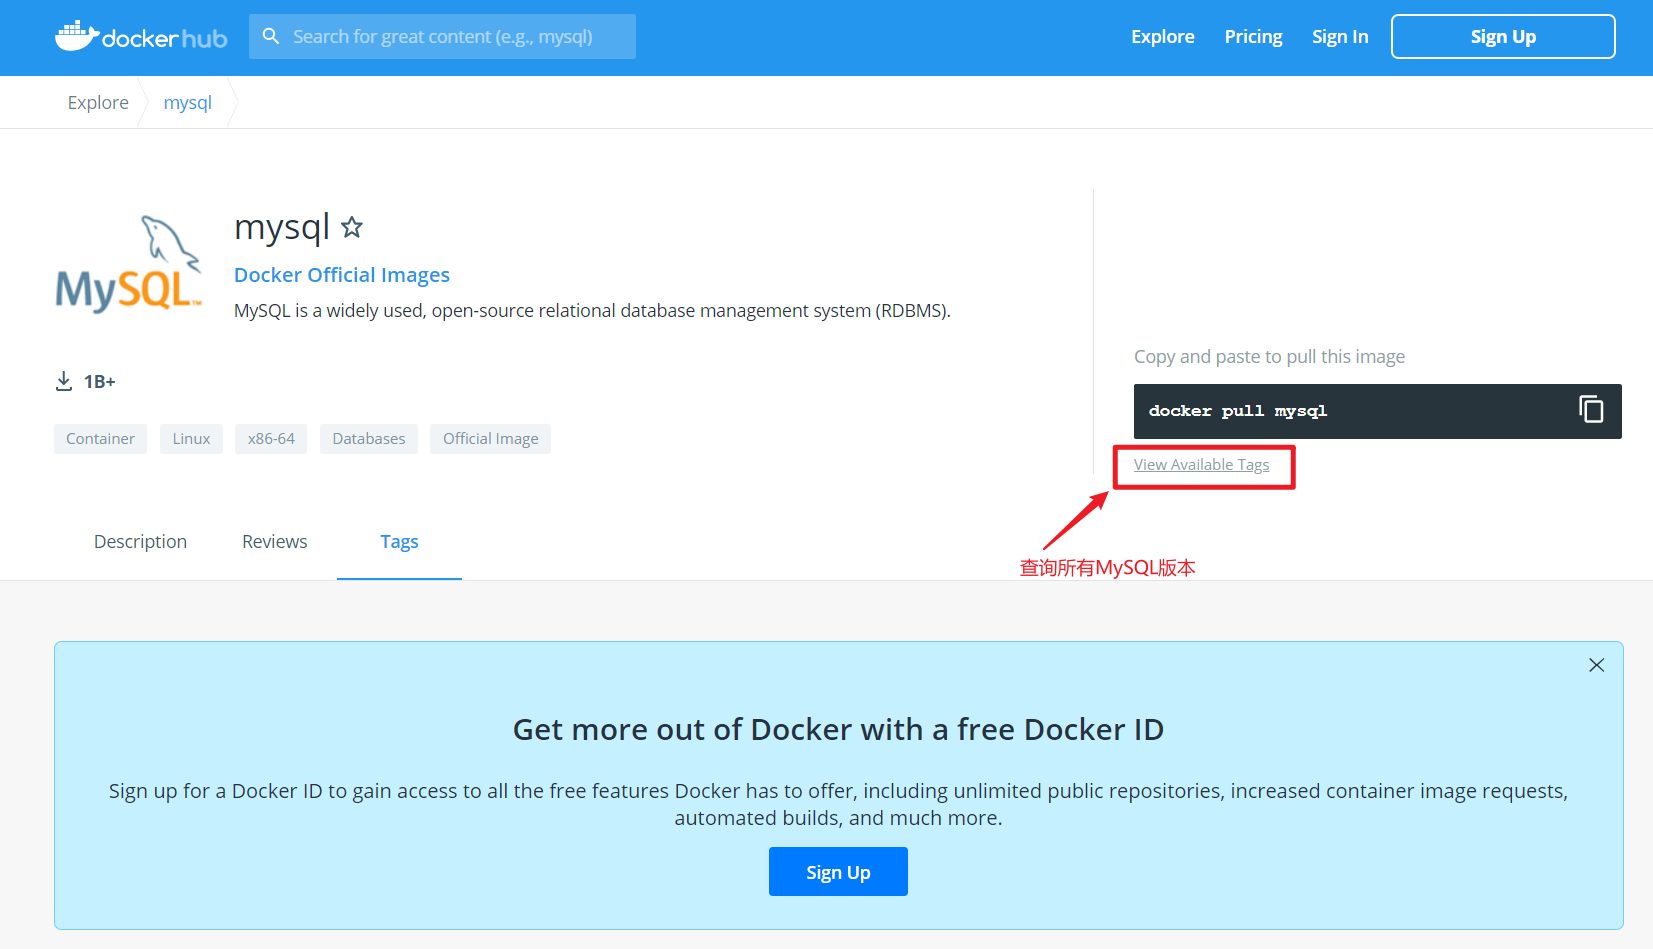Image resolution: width=1653 pixels, height=949 pixels.
Task: Click the docker pull mysql command text
Action: pos(1238,411)
